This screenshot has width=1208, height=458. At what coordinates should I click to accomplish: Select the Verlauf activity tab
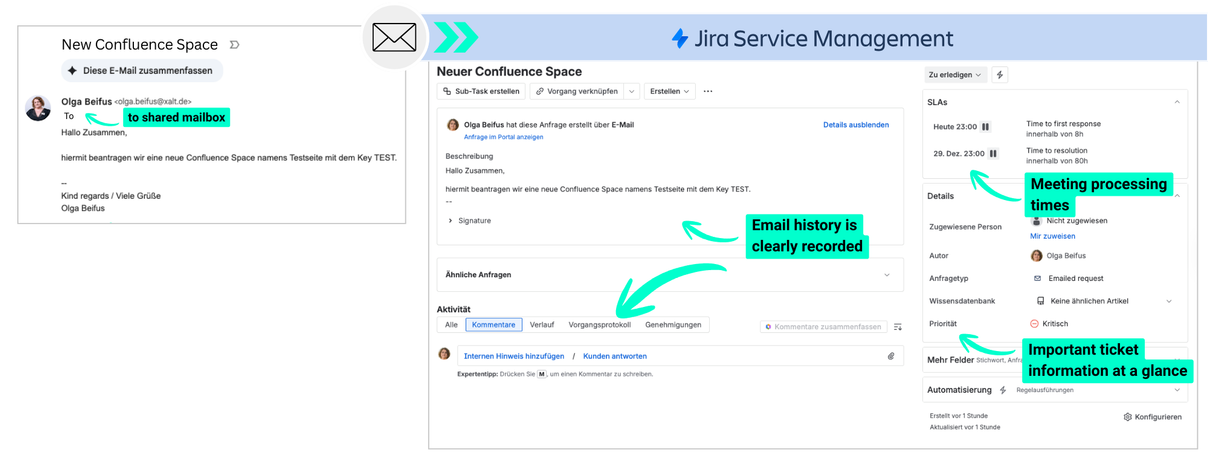(x=542, y=325)
